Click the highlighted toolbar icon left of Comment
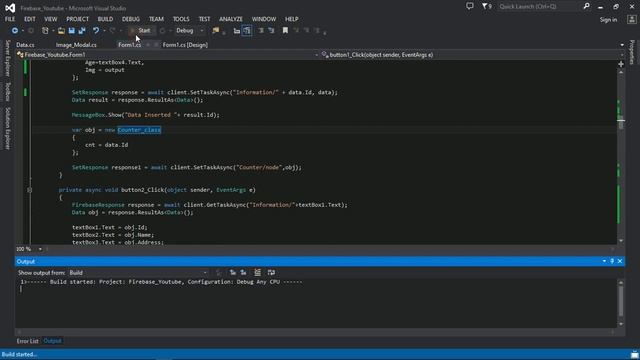The image size is (640, 360). pyautogui.click(x=247, y=31)
